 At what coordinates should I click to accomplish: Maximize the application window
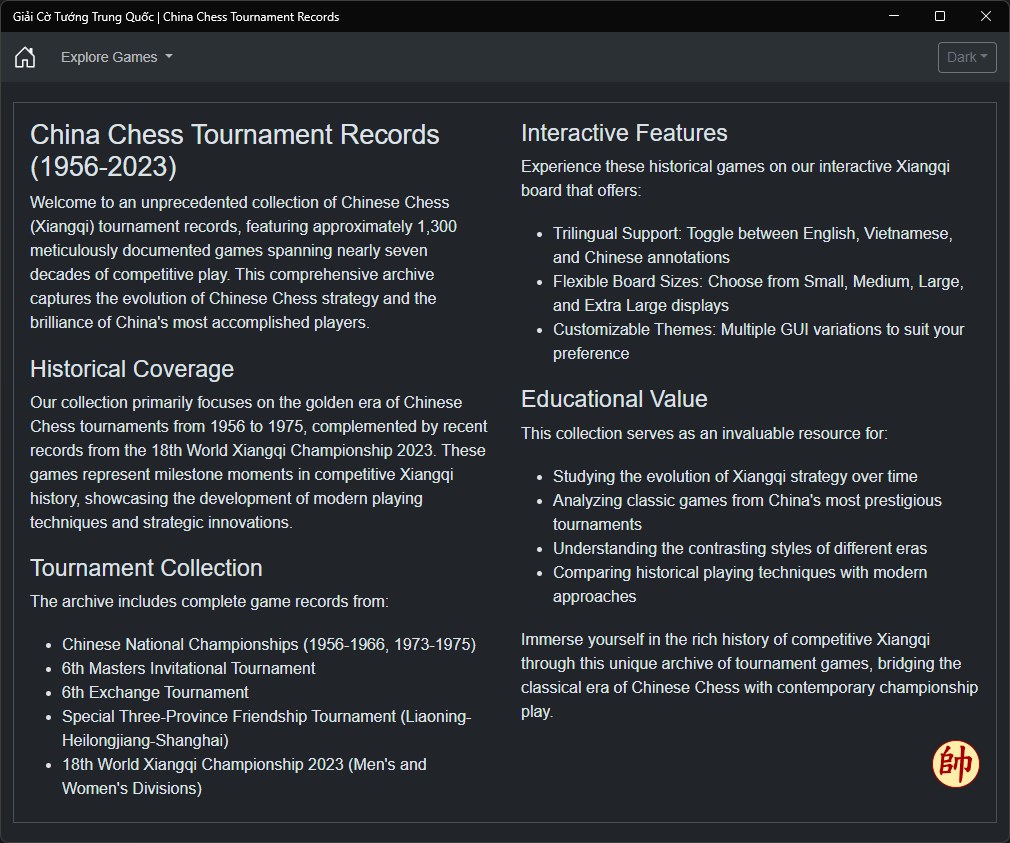click(940, 16)
